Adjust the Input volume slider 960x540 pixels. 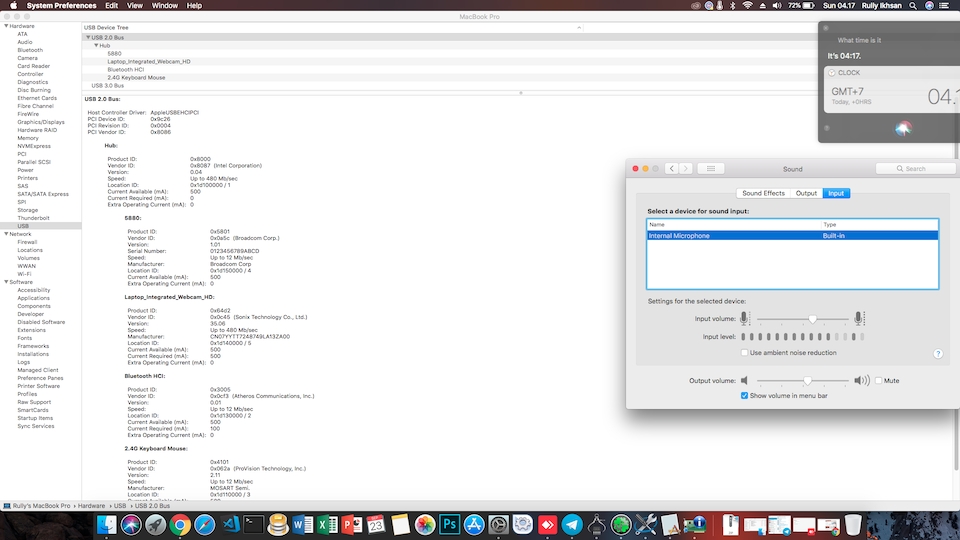[x=812, y=319]
